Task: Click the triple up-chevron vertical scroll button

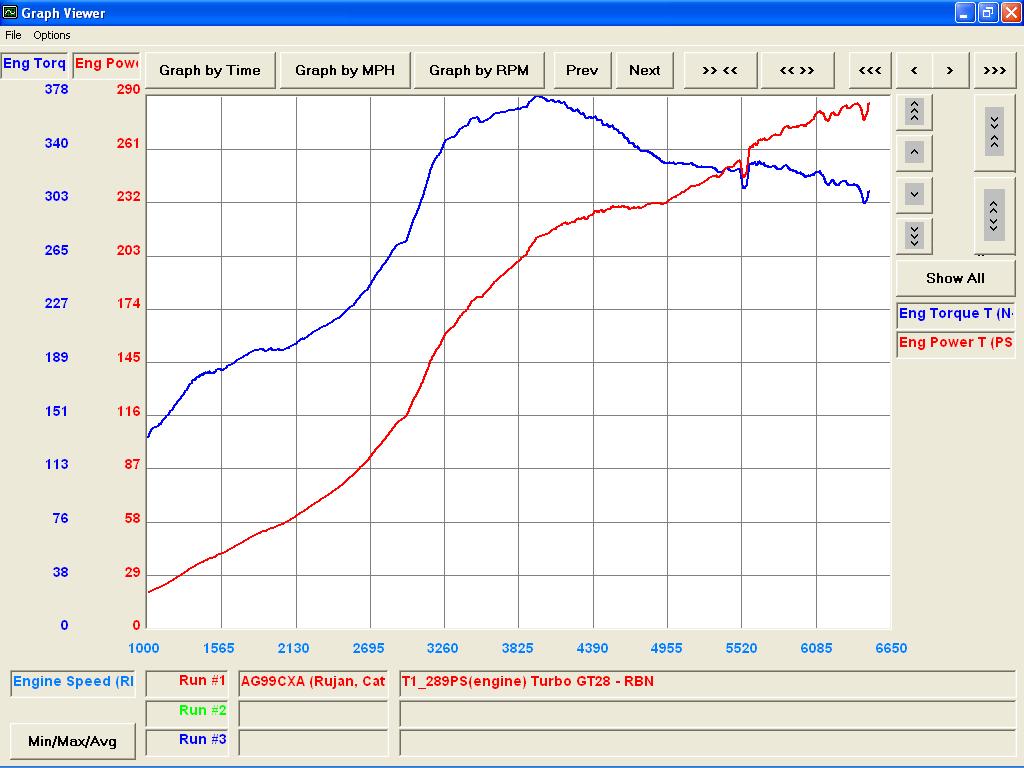Action: click(914, 112)
